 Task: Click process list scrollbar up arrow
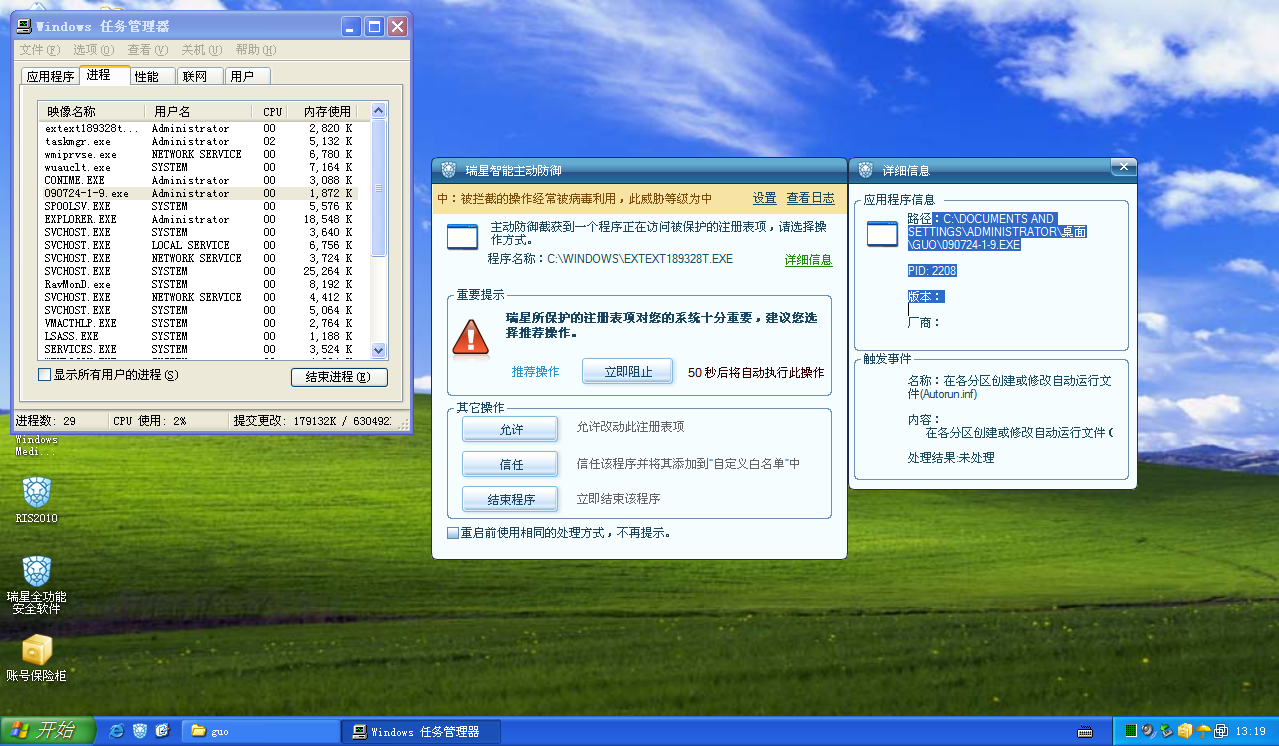point(378,111)
